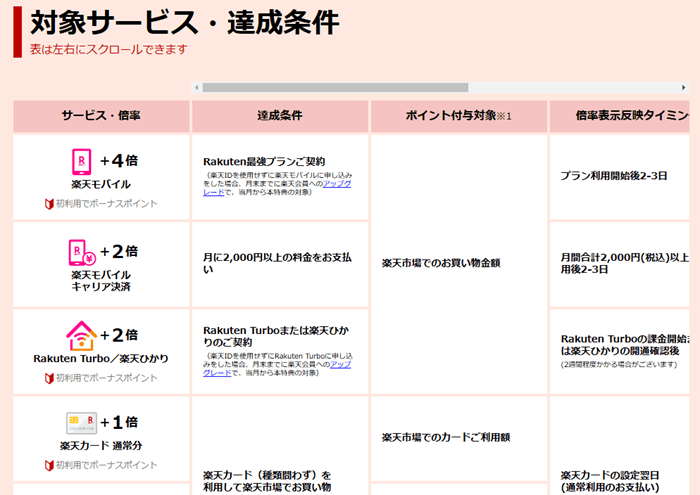The image size is (700, 495).
Task: Click the プラン利用開始後2-3日 timing text
Action: [x=614, y=176]
